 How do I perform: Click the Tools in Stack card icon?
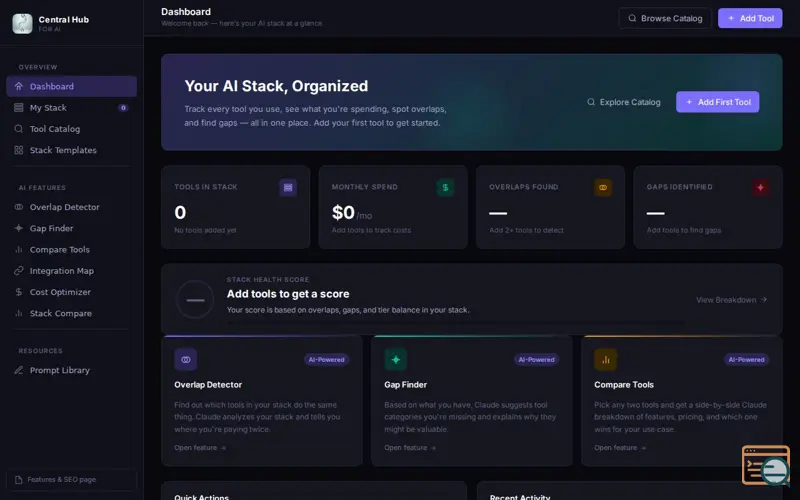288,187
